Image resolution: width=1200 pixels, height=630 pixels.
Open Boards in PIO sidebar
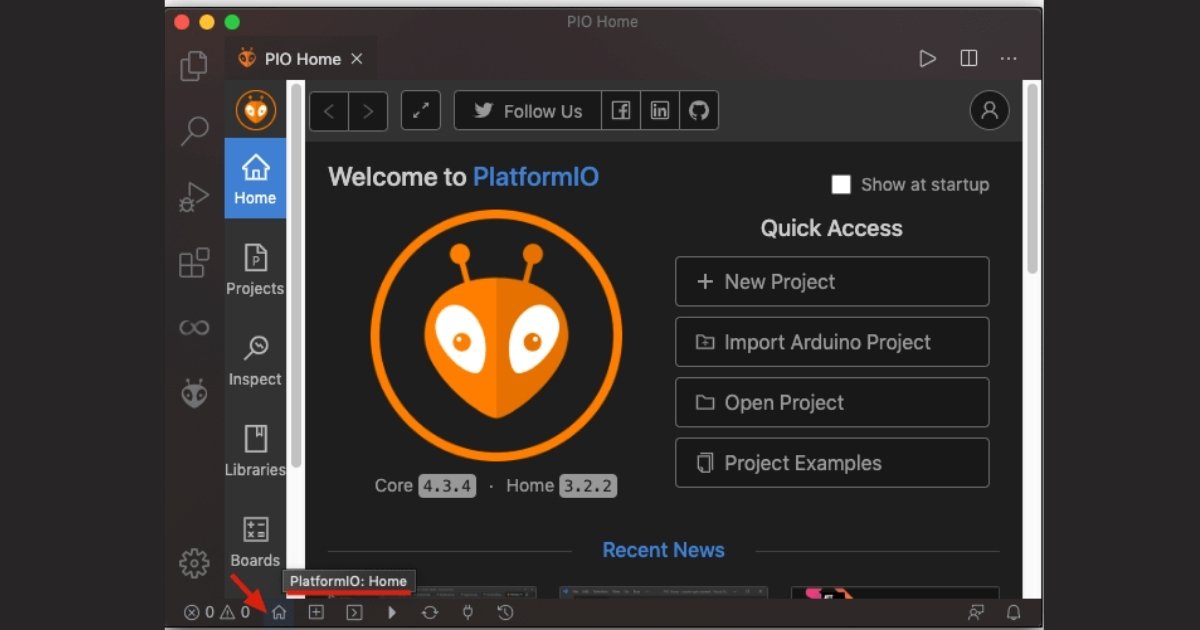coord(255,541)
